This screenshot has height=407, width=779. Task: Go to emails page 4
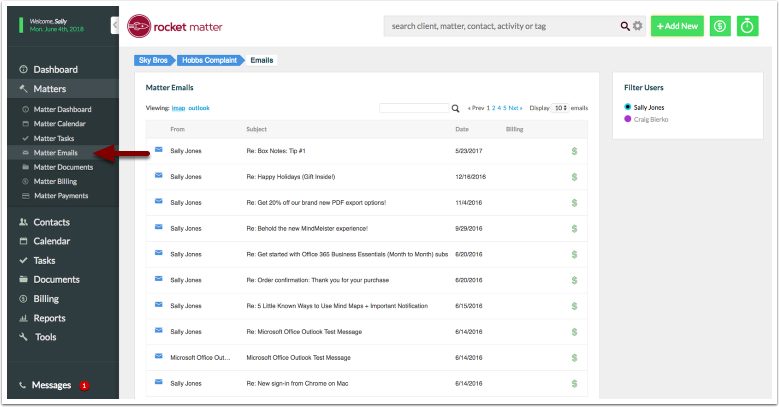pos(499,108)
